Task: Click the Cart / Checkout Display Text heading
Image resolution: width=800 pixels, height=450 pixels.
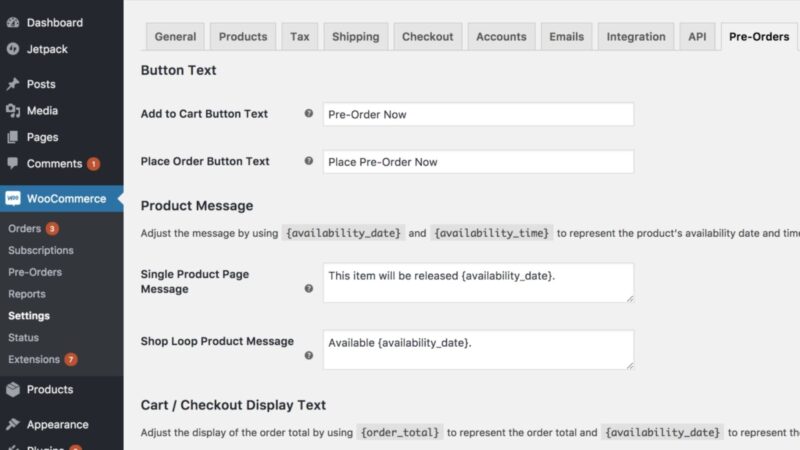Action: [233, 405]
